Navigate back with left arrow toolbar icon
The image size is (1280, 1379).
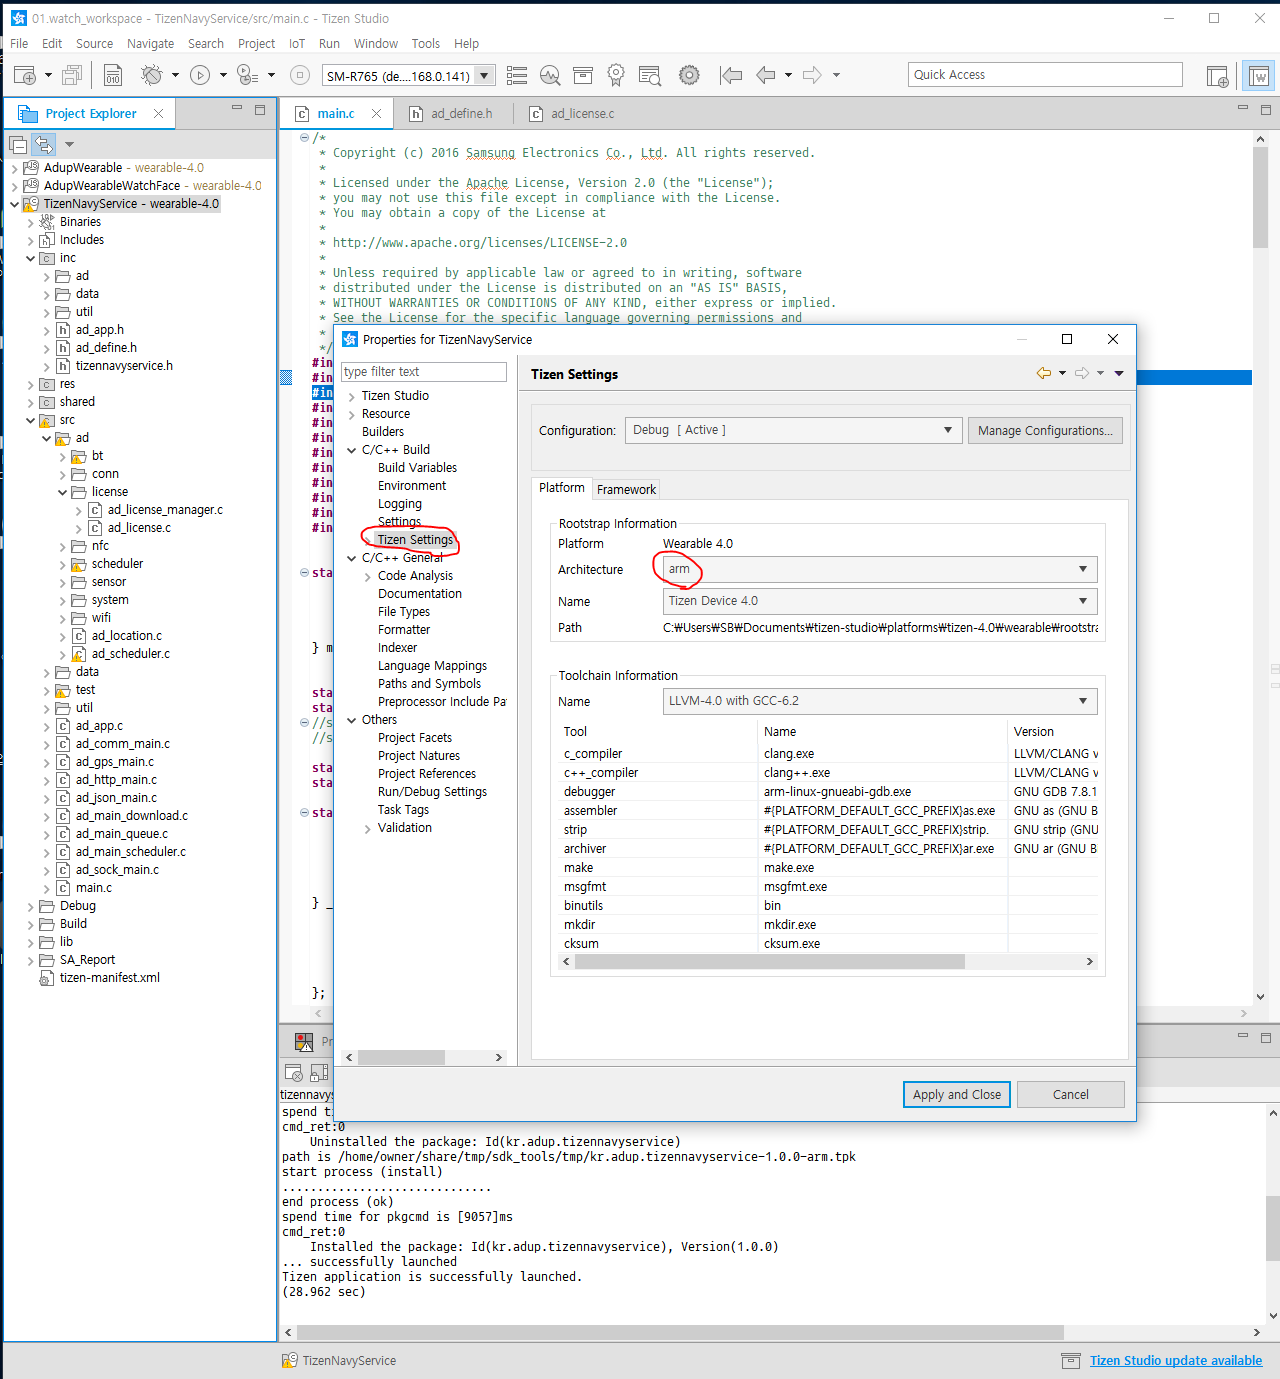coord(766,75)
